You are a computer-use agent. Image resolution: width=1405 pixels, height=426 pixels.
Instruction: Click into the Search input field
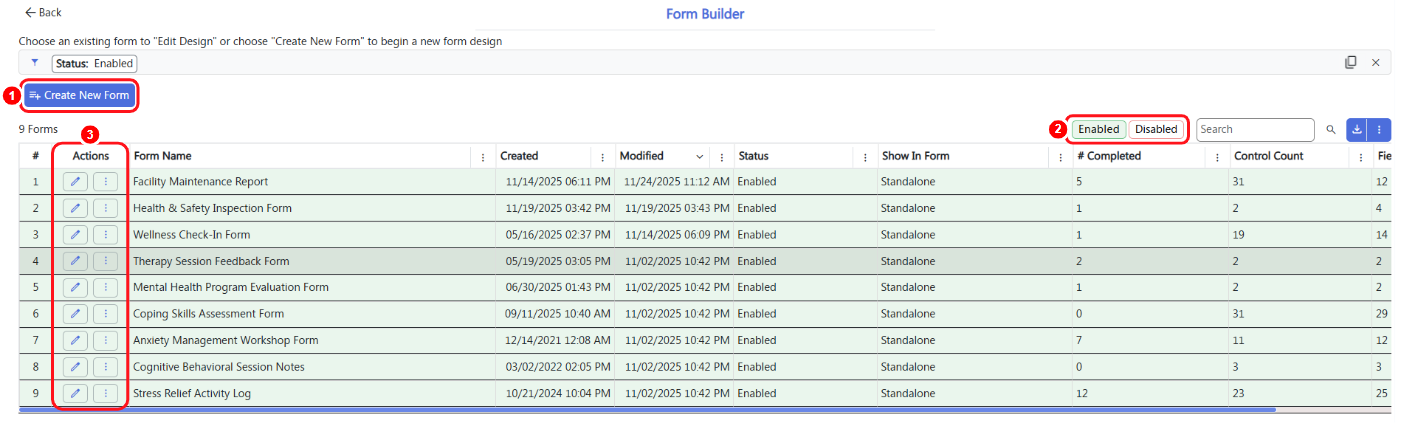pyautogui.click(x=1255, y=129)
